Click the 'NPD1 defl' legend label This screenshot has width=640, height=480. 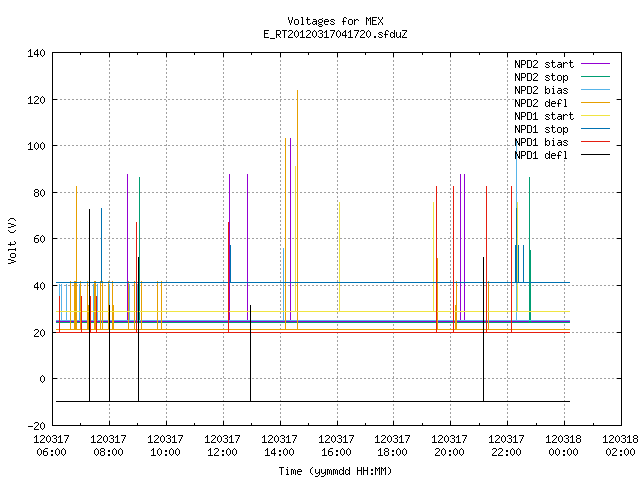pyautogui.click(x=541, y=156)
